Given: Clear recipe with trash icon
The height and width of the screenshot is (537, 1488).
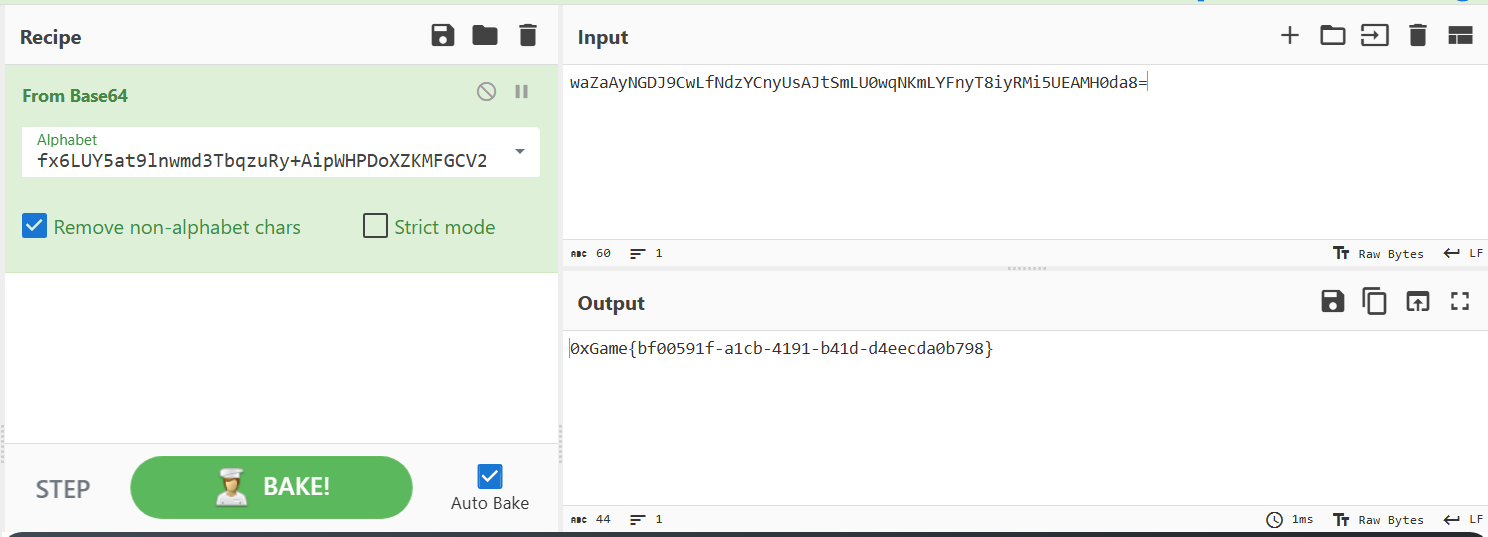Looking at the screenshot, I should point(528,36).
